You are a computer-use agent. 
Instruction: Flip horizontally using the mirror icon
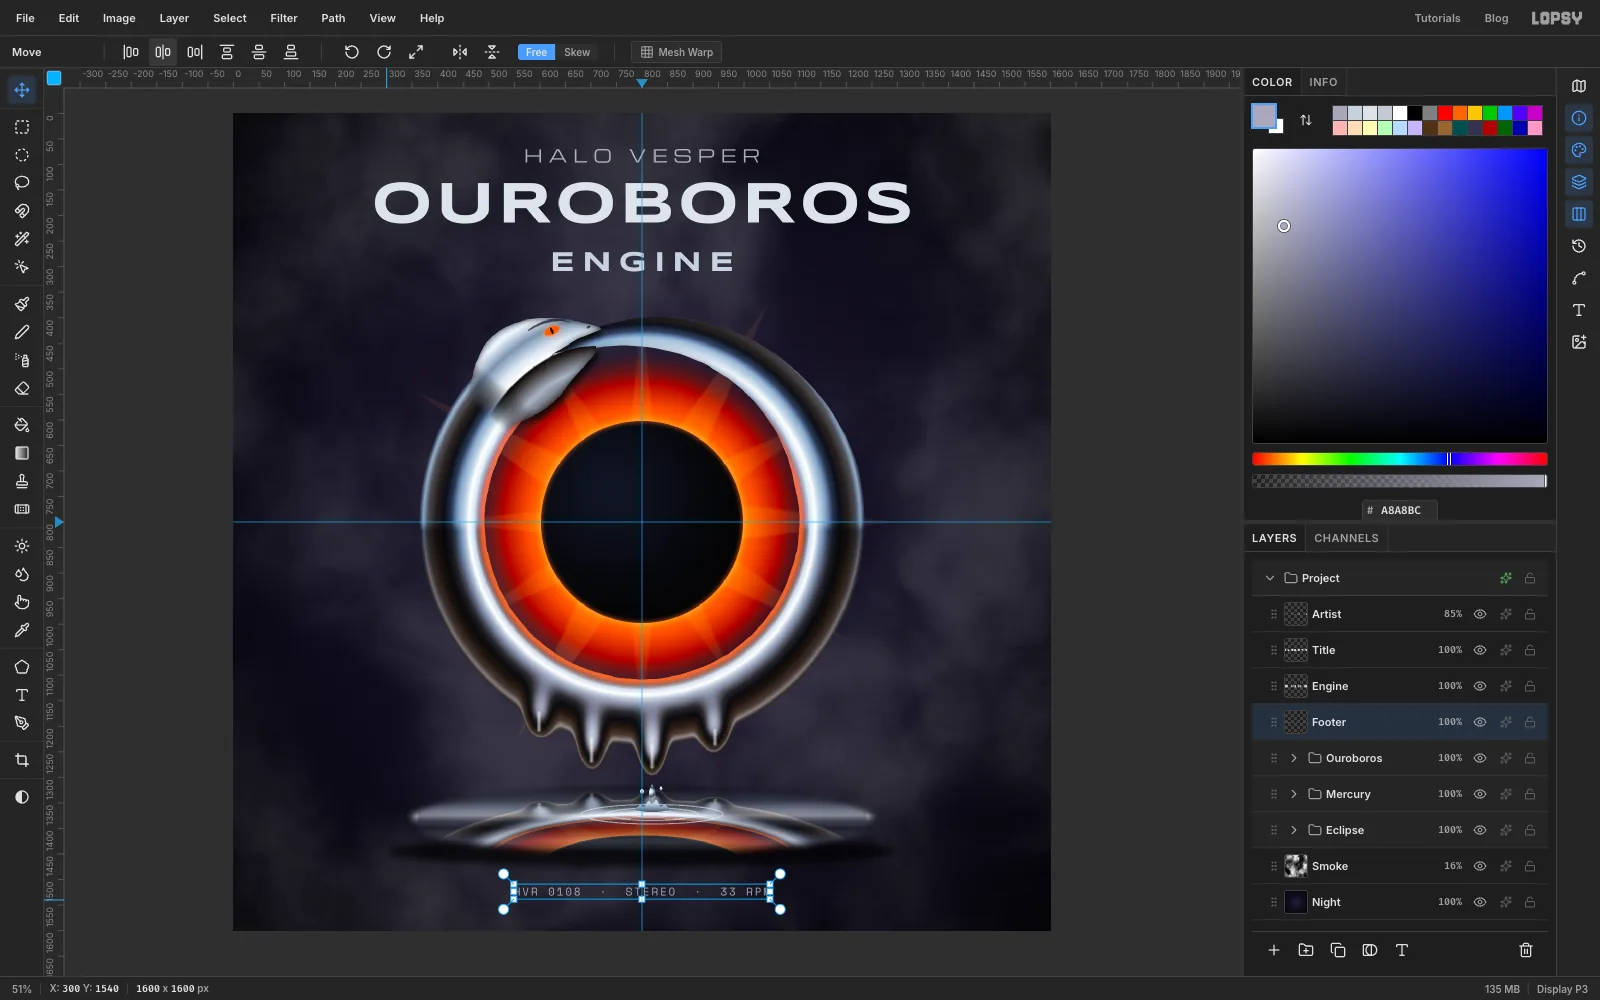(460, 52)
